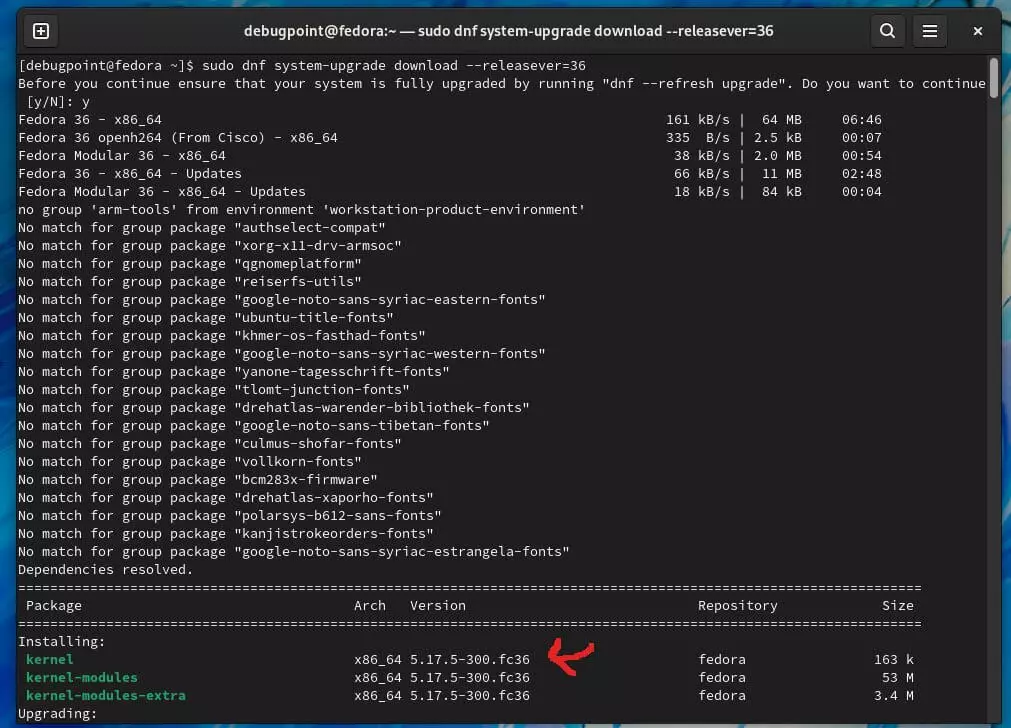Click the 'Version' column header
Image resolution: width=1011 pixels, height=728 pixels.
[438, 606]
